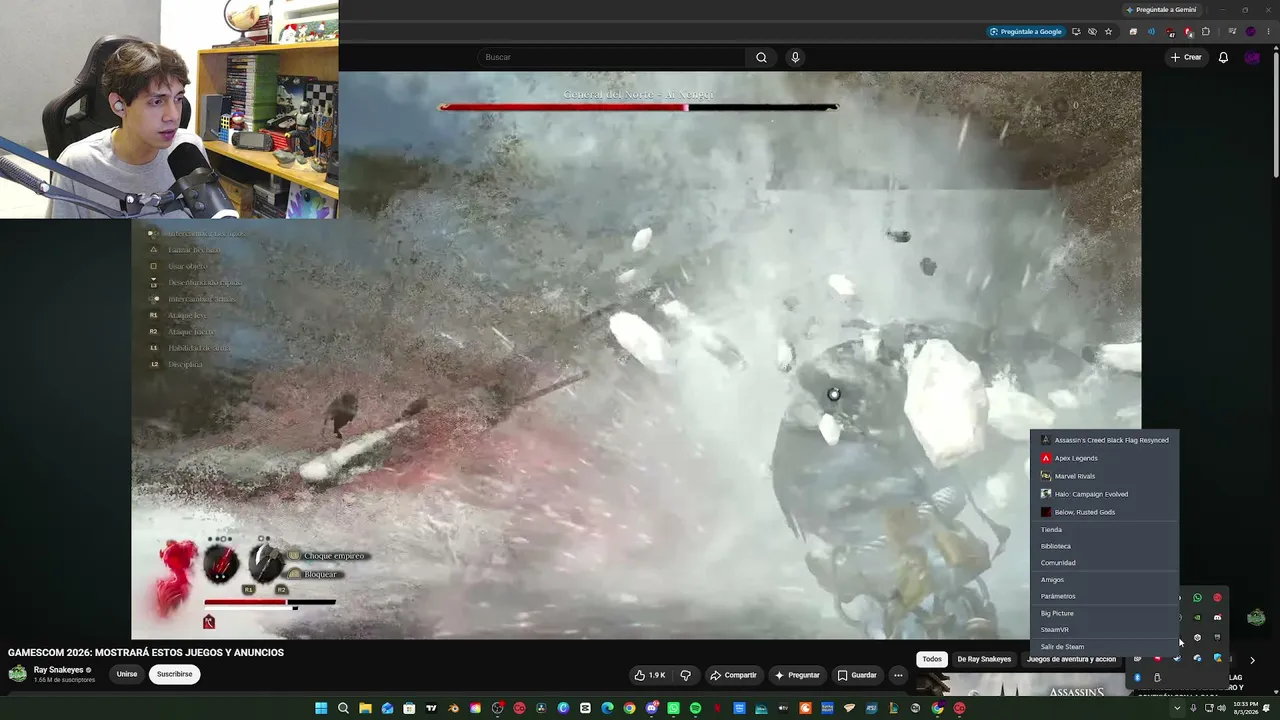Image resolution: width=1280 pixels, height=720 pixels.
Task: Launch Apex Legends from Steam menu
Action: click(1104, 458)
